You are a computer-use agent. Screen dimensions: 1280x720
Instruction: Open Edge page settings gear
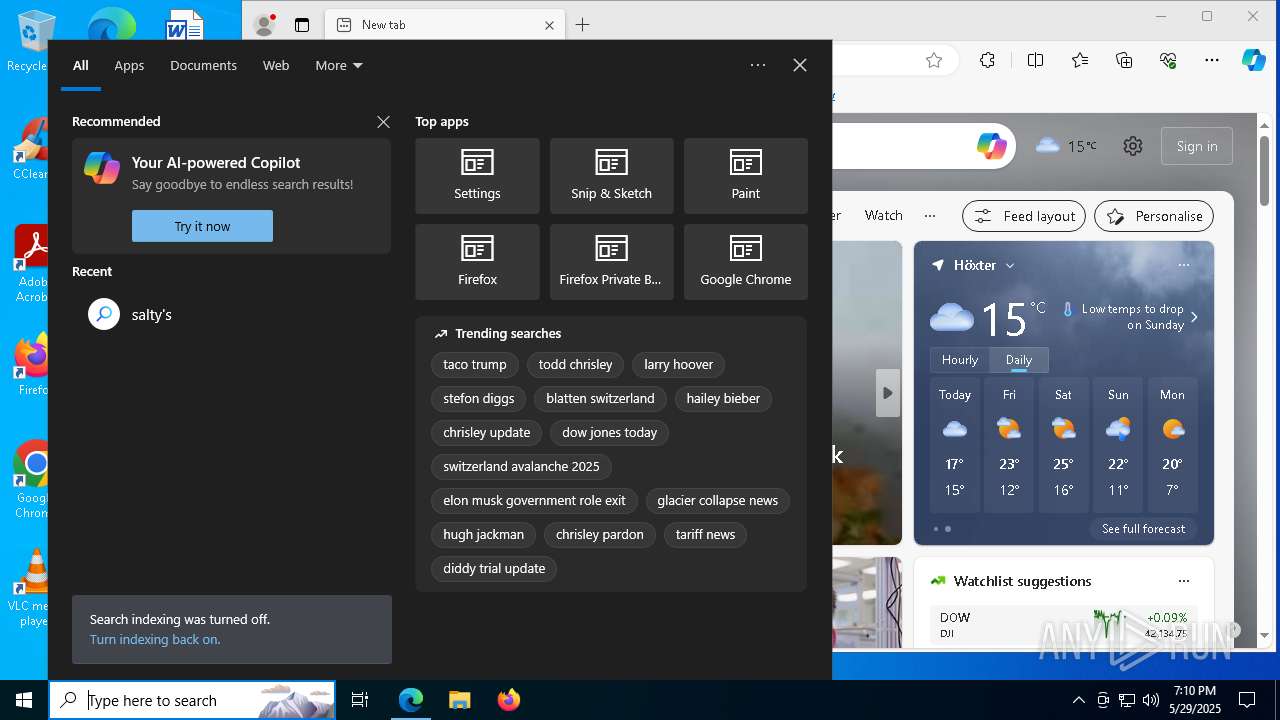click(1132, 146)
